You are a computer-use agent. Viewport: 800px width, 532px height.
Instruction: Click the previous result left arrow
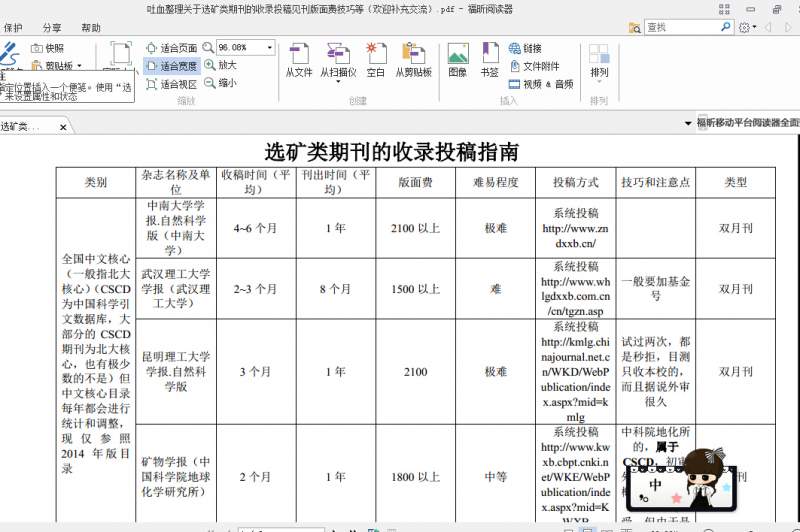pos(768,28)
